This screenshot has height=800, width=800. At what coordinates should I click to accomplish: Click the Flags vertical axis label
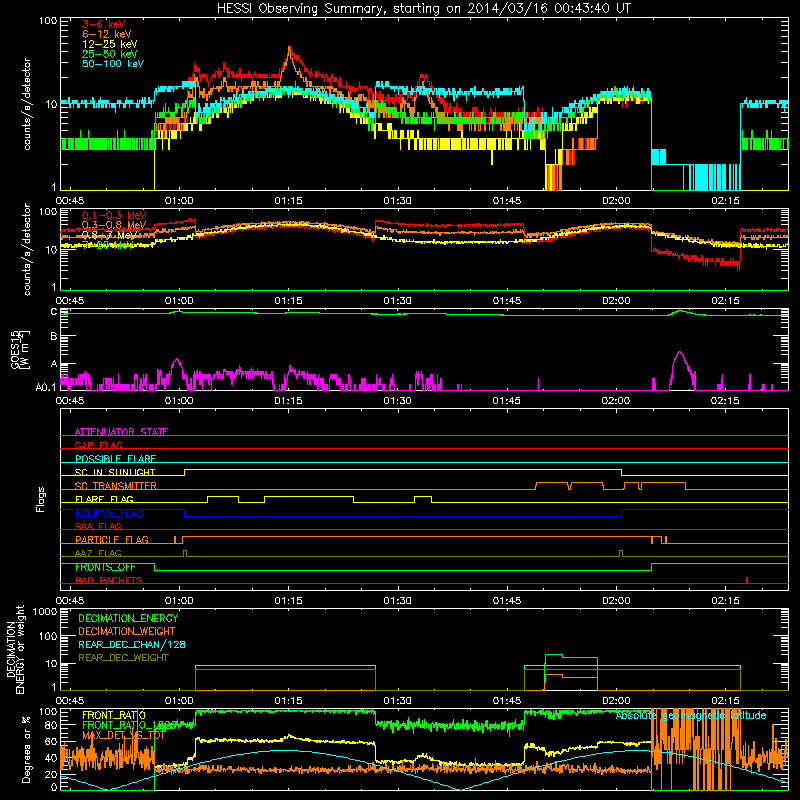point(41,500)
